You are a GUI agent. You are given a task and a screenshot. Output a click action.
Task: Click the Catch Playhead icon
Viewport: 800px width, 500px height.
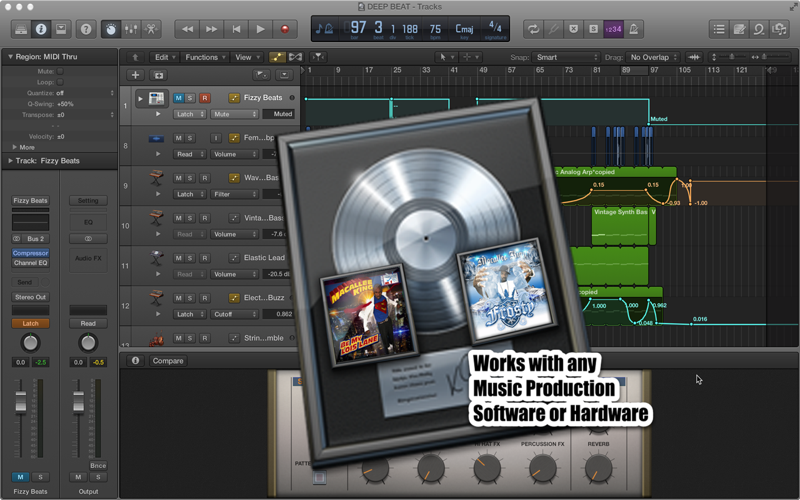point(318,57)
